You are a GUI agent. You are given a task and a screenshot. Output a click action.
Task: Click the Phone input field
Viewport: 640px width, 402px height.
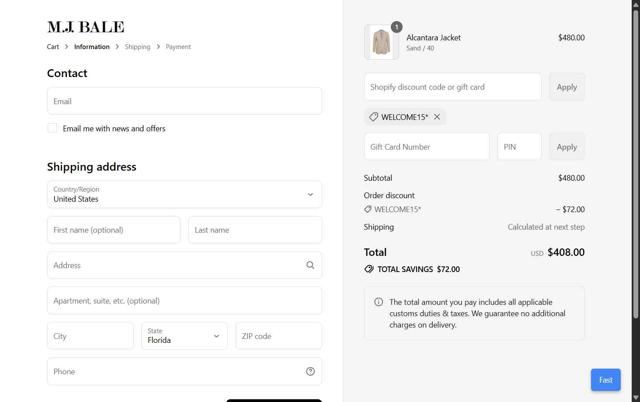coord(184,371)
